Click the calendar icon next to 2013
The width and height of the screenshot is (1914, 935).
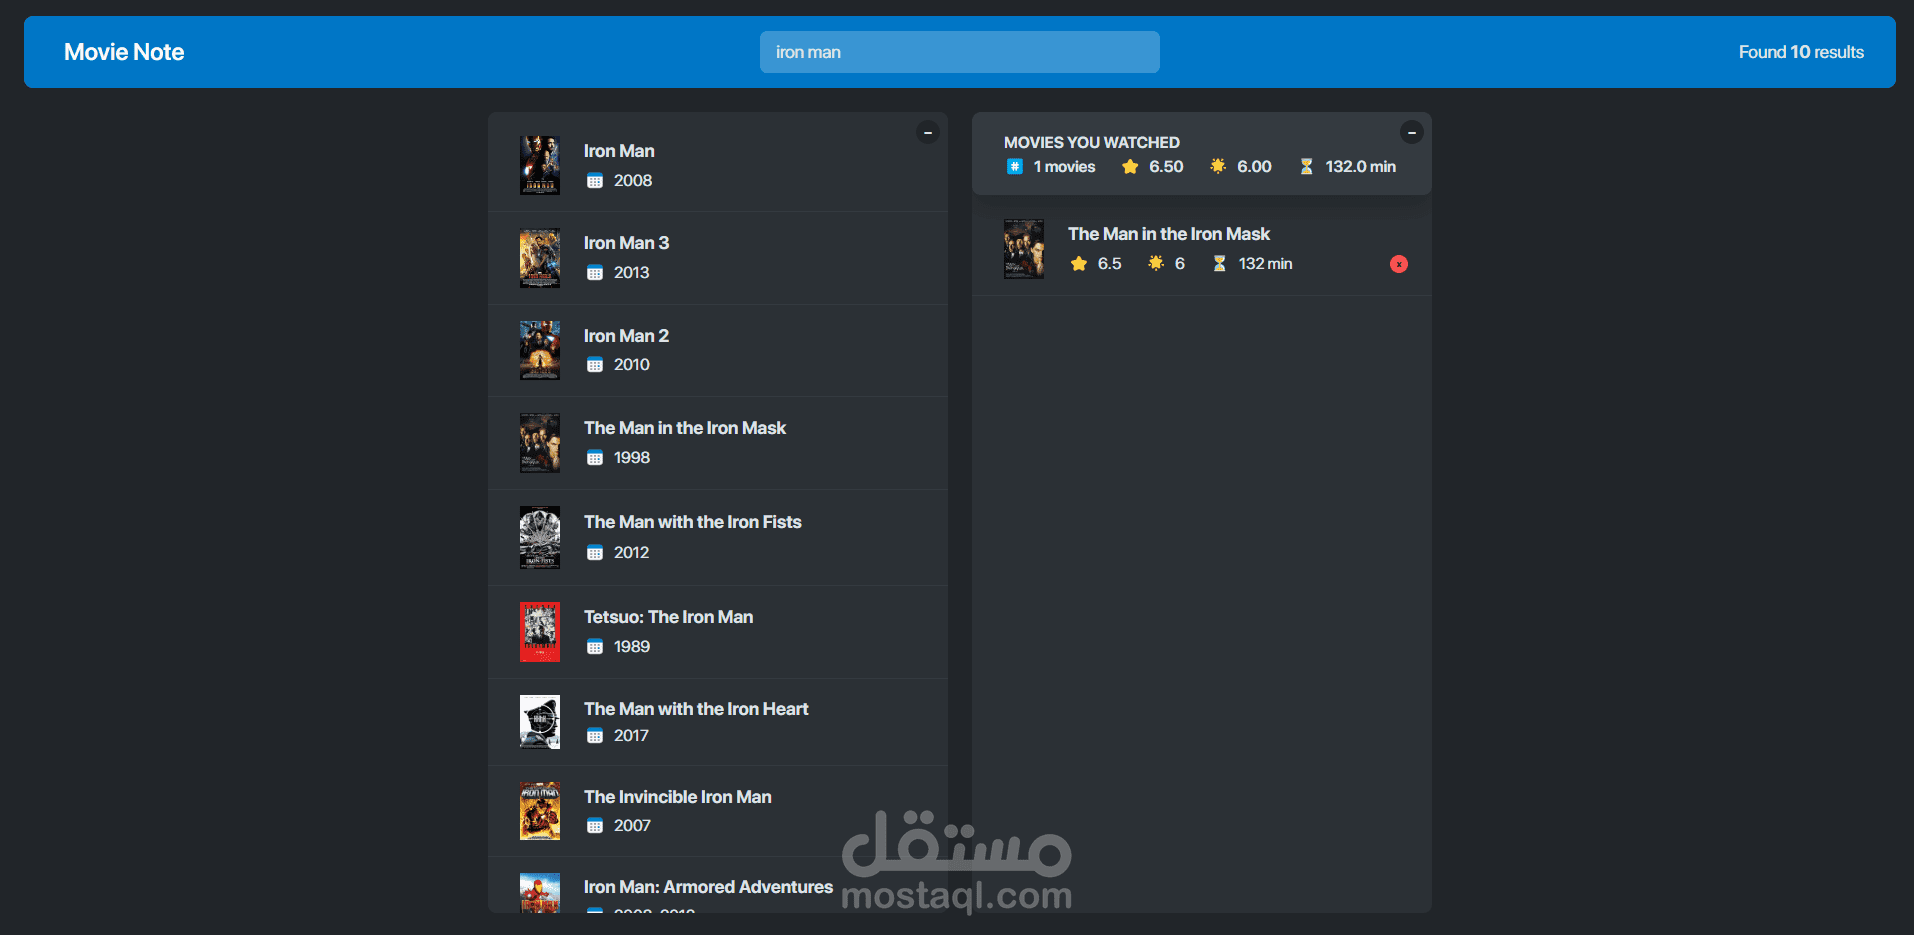tap(595, 273)
